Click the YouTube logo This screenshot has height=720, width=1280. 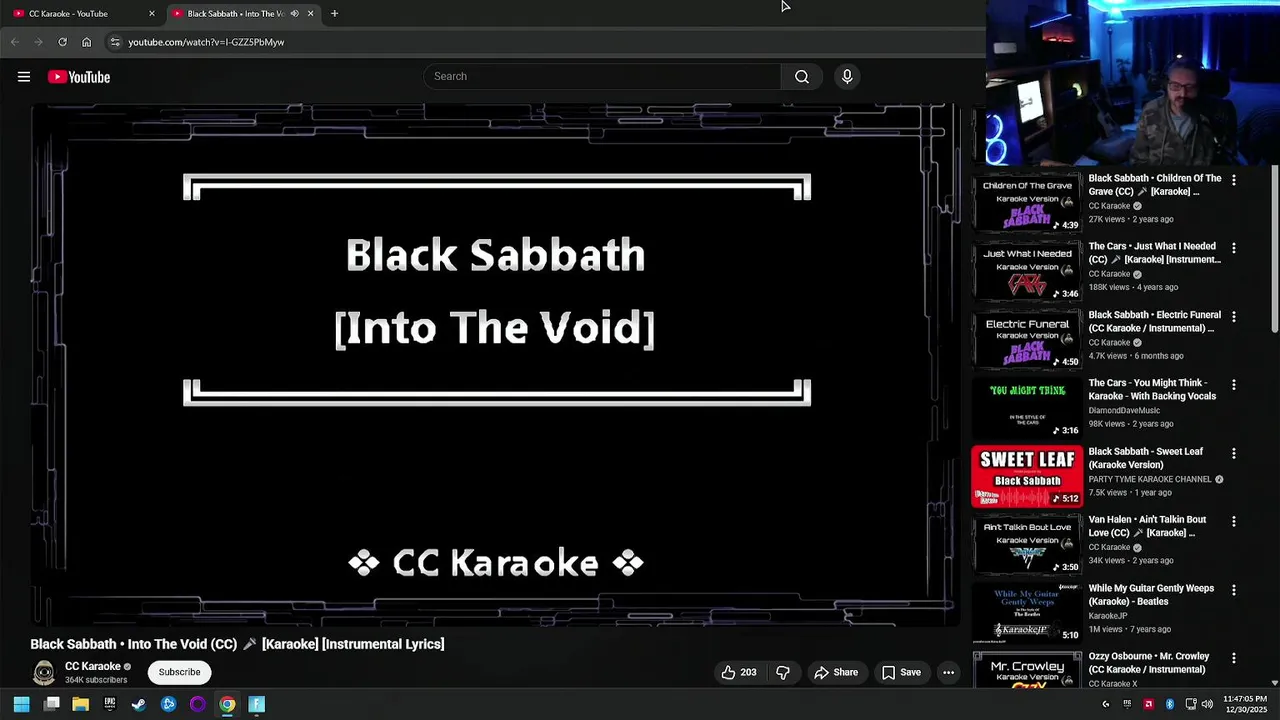click(79, 77)
